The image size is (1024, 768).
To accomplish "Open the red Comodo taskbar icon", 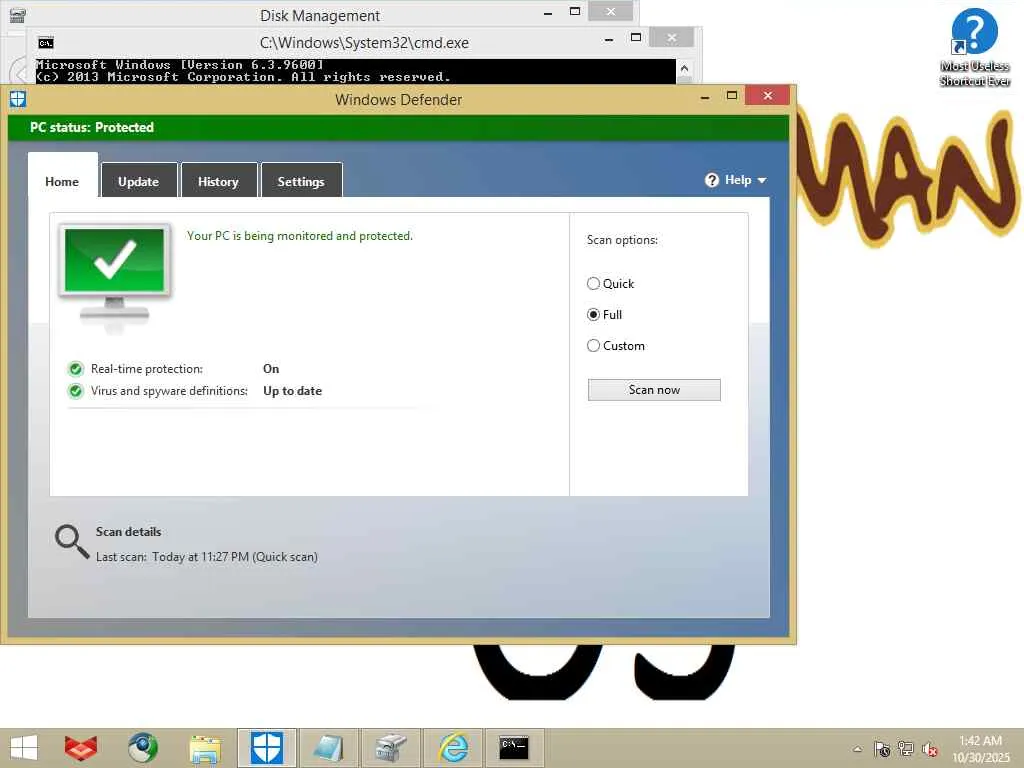I will click(x=81, y=748).
